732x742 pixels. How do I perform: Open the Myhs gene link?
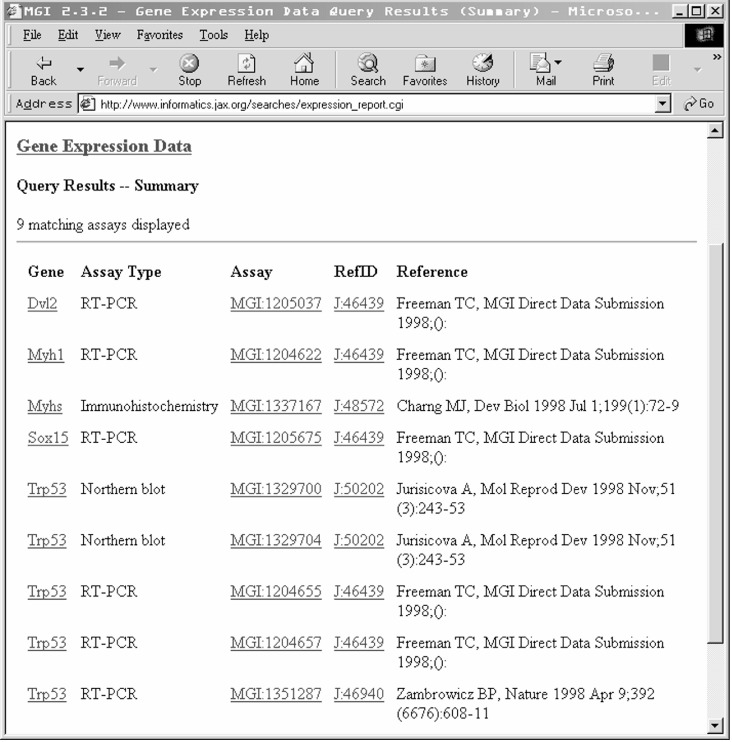pos(44,406)
